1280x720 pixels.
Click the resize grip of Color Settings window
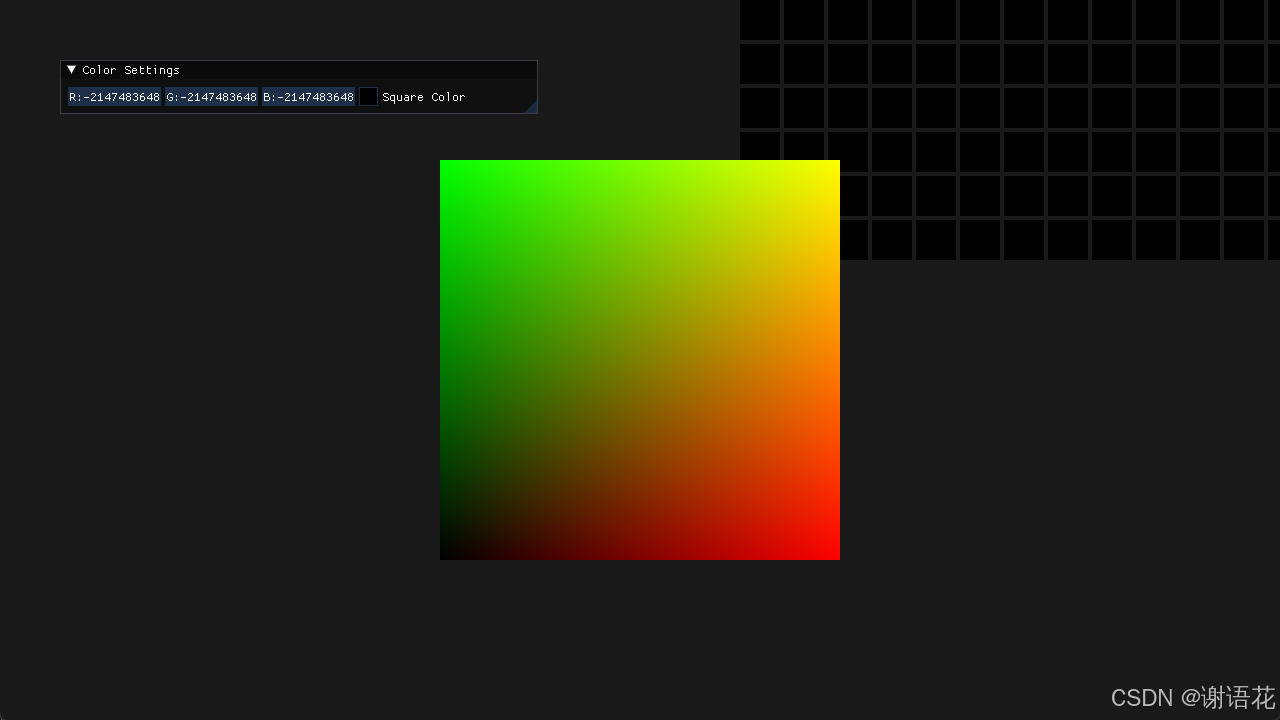(x=531, y=107)
